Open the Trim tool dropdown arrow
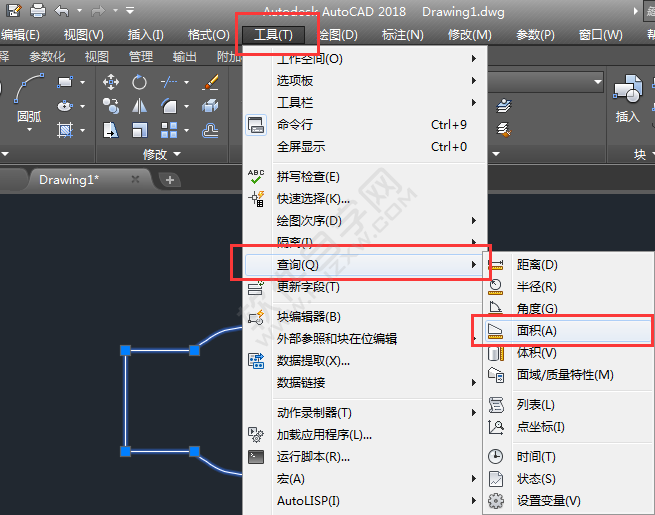 [x=186, y=82]
